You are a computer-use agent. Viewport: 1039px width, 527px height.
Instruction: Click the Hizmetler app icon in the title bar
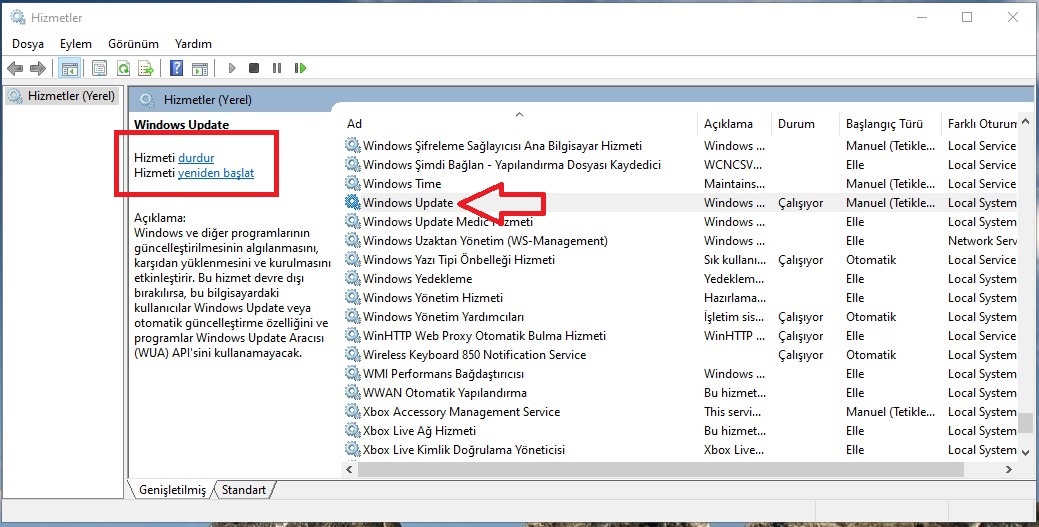[x=17, y=17]
